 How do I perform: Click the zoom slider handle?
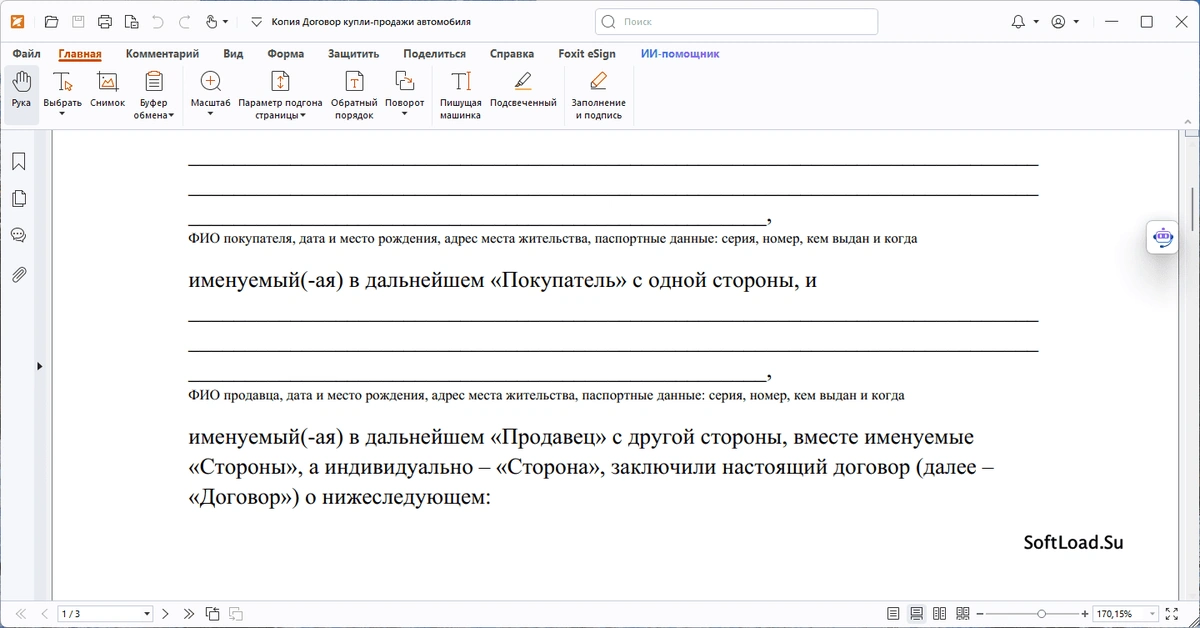(x=1042, y=614)
